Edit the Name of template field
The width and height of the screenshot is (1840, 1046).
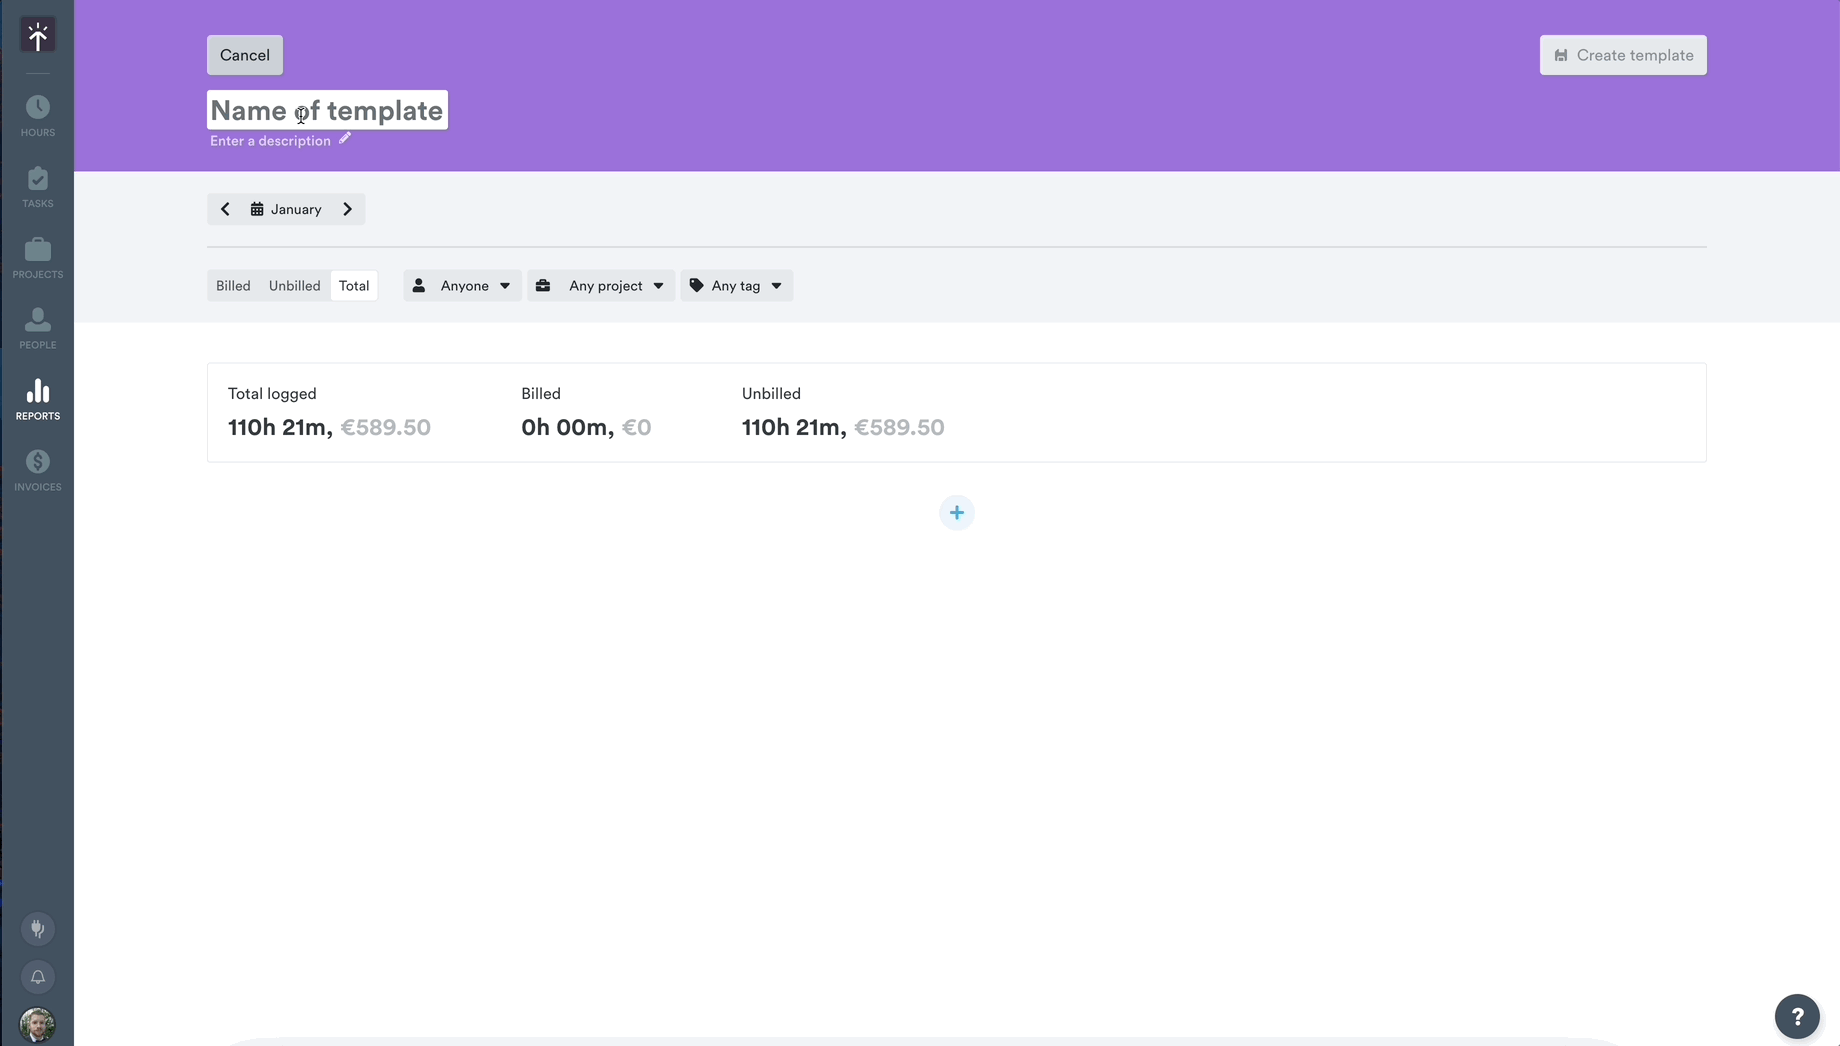tap(326, 111)
